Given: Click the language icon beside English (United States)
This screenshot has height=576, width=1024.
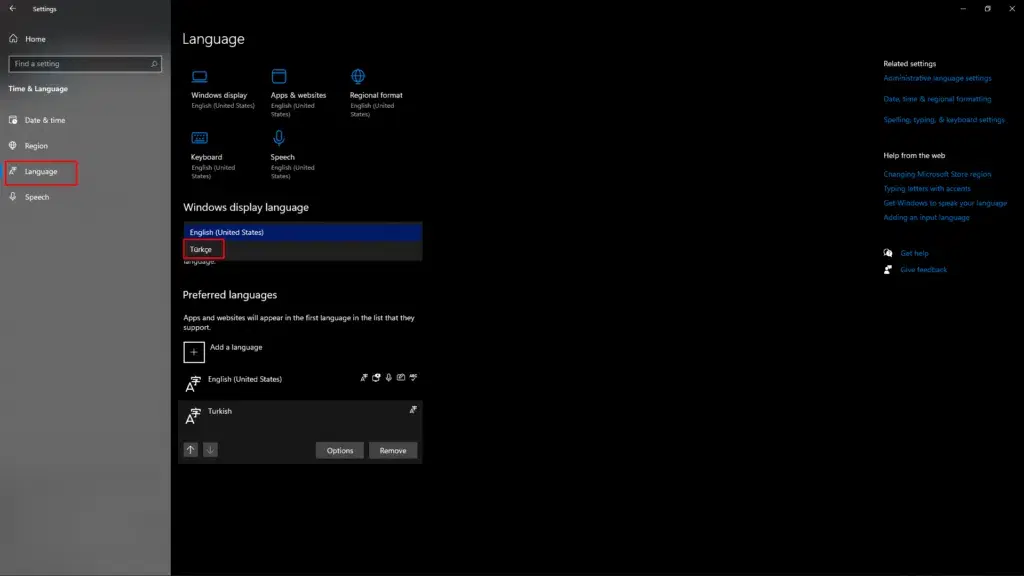Looking at the screenshot, I should click(193, 384).
